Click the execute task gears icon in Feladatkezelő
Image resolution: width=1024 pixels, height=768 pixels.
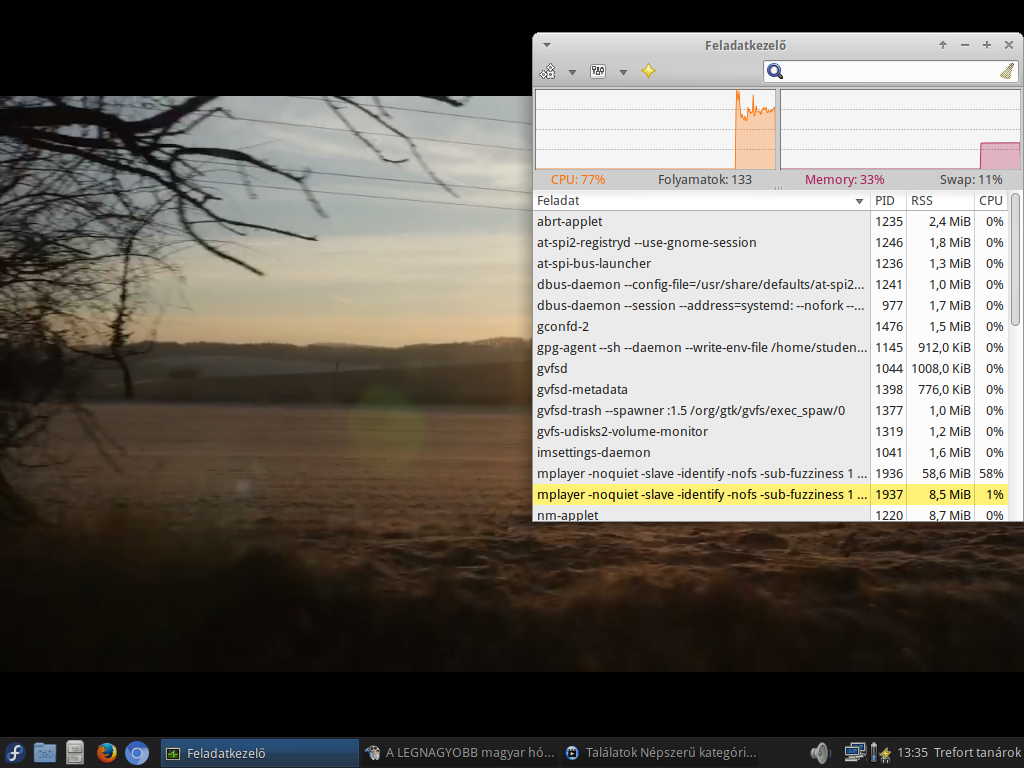[x=548, y=71]
